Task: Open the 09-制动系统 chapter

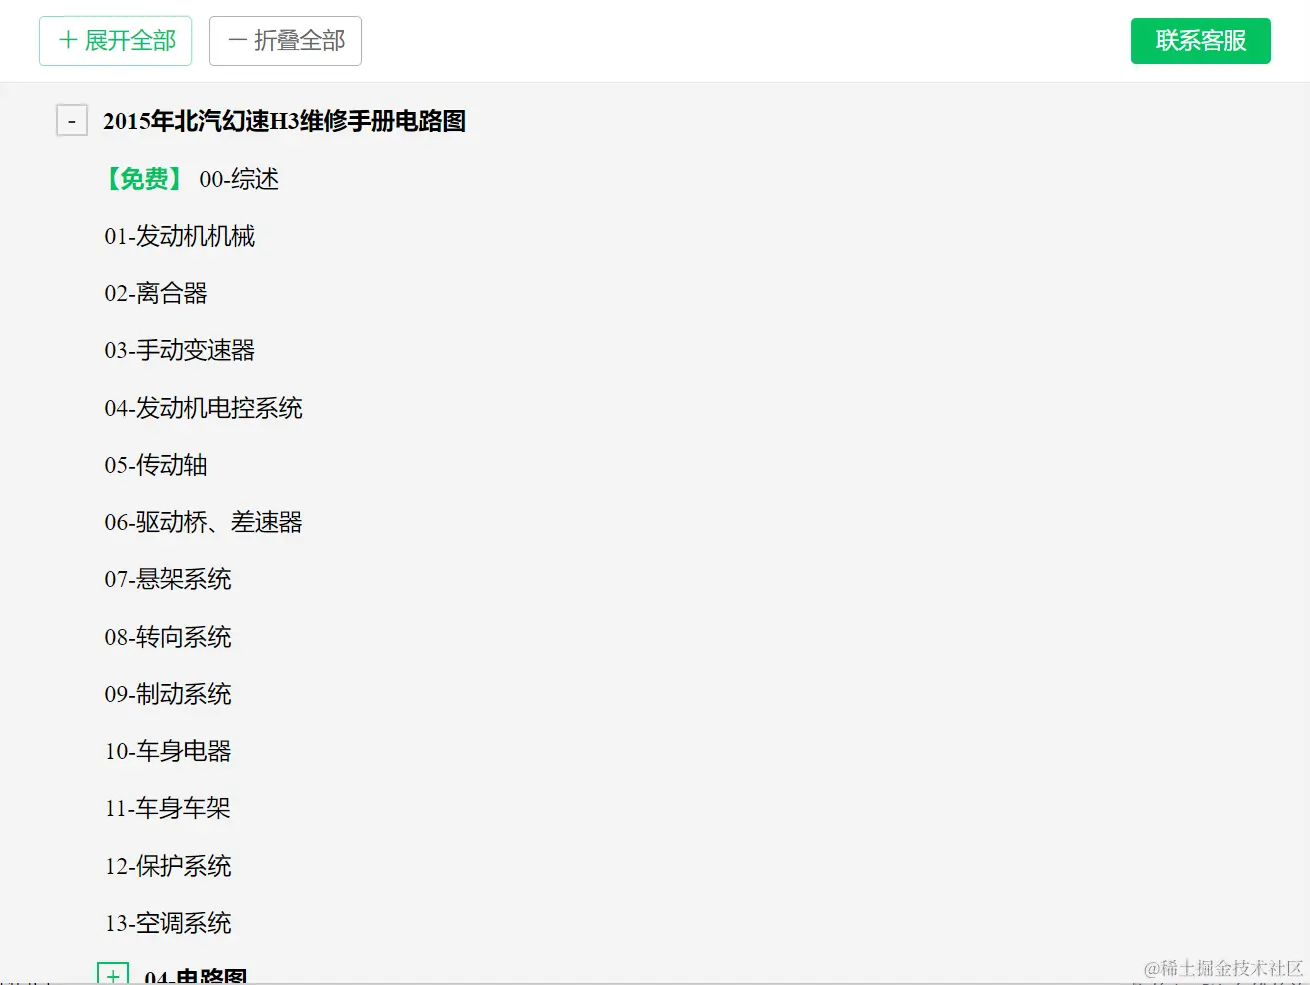Action: 168,694
